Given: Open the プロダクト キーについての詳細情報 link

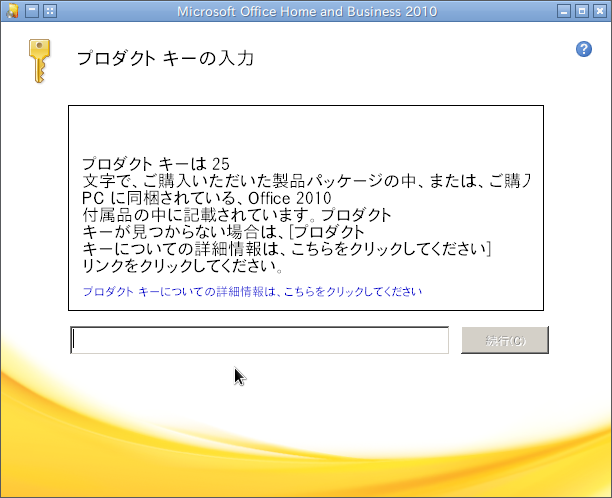Looking at the screenshot, I should [252, 292].
